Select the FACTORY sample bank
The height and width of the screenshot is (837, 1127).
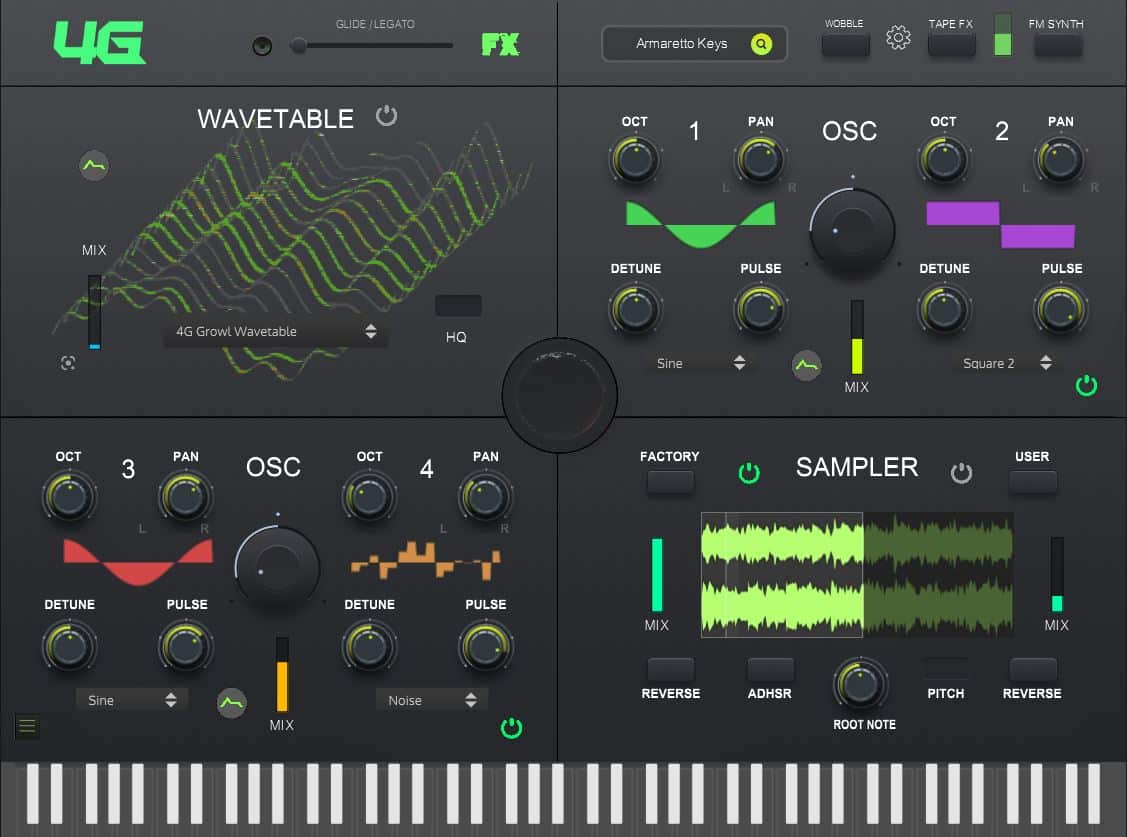click(670, 481)
